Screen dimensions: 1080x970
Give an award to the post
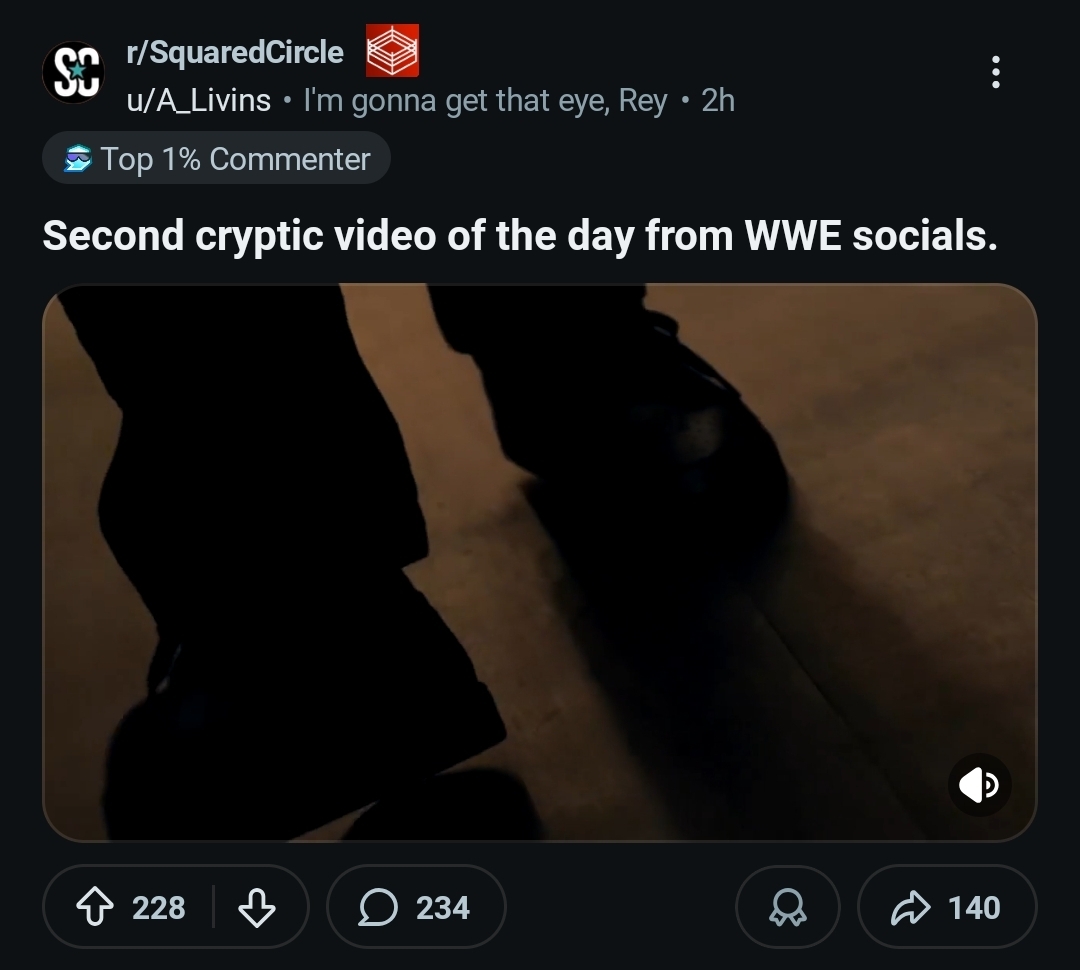click(x=787, y=908)
